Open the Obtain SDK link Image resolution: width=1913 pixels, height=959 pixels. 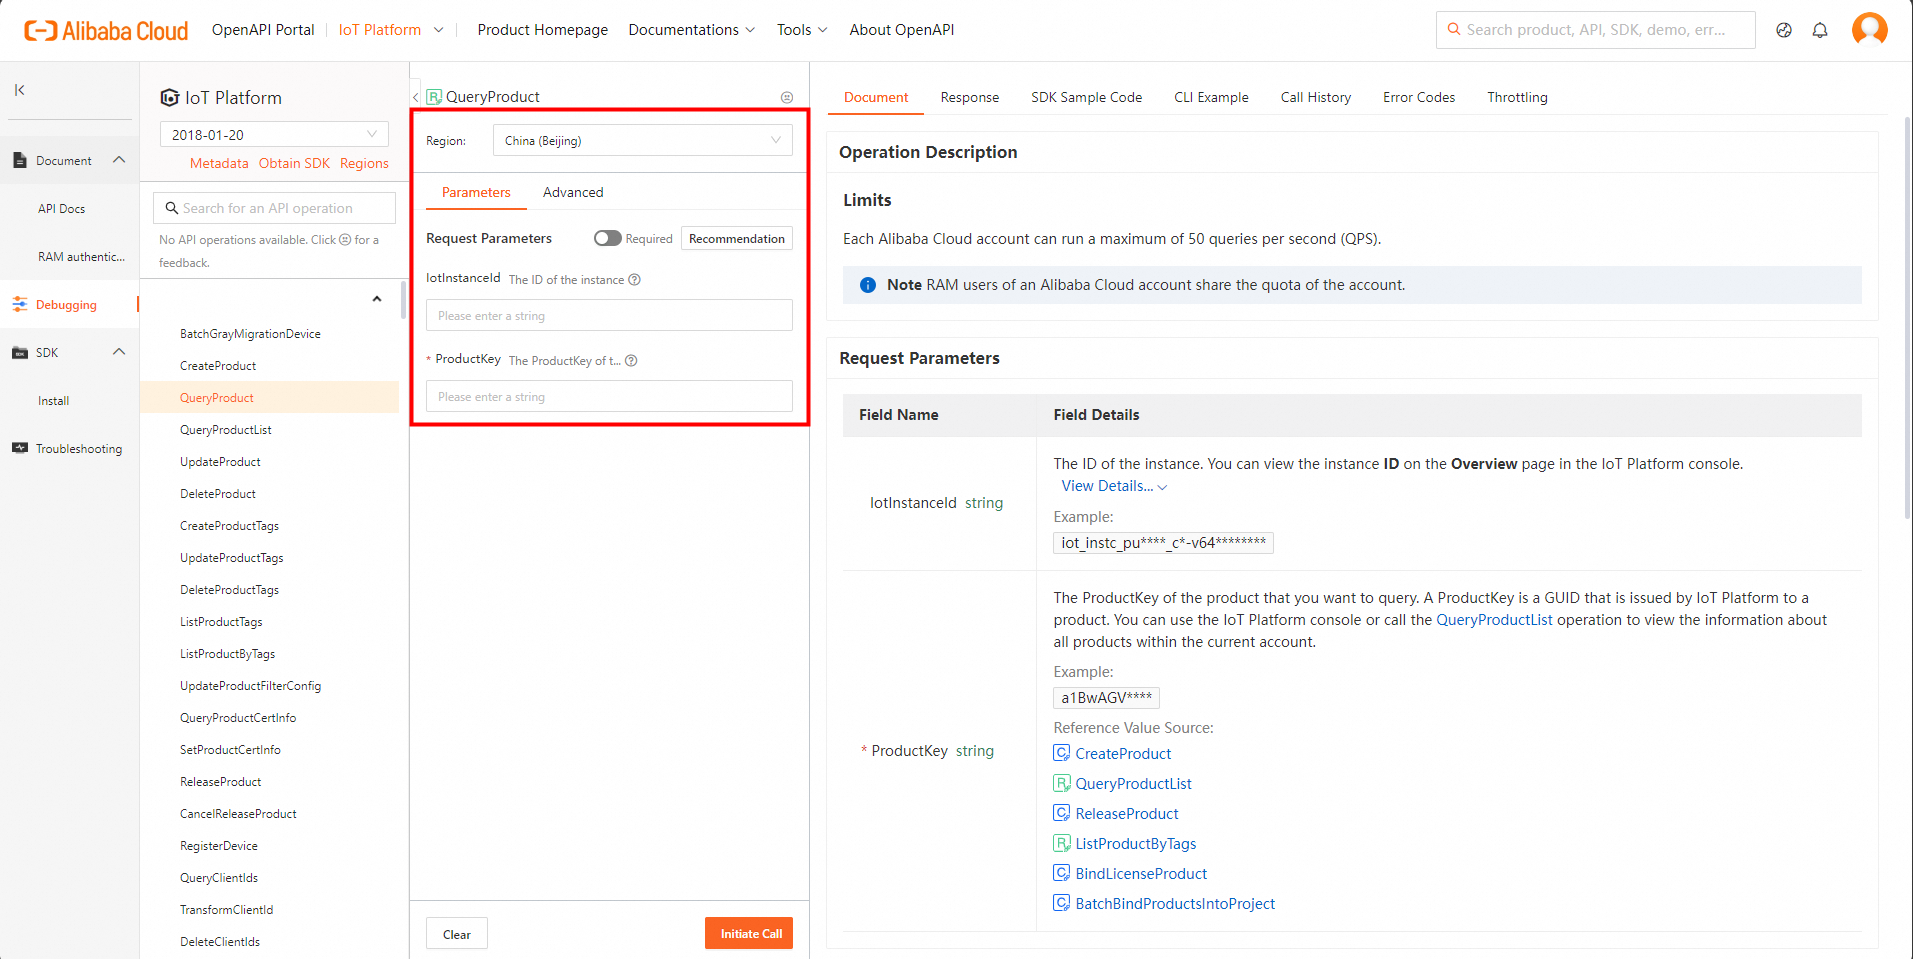click(294, 163)
